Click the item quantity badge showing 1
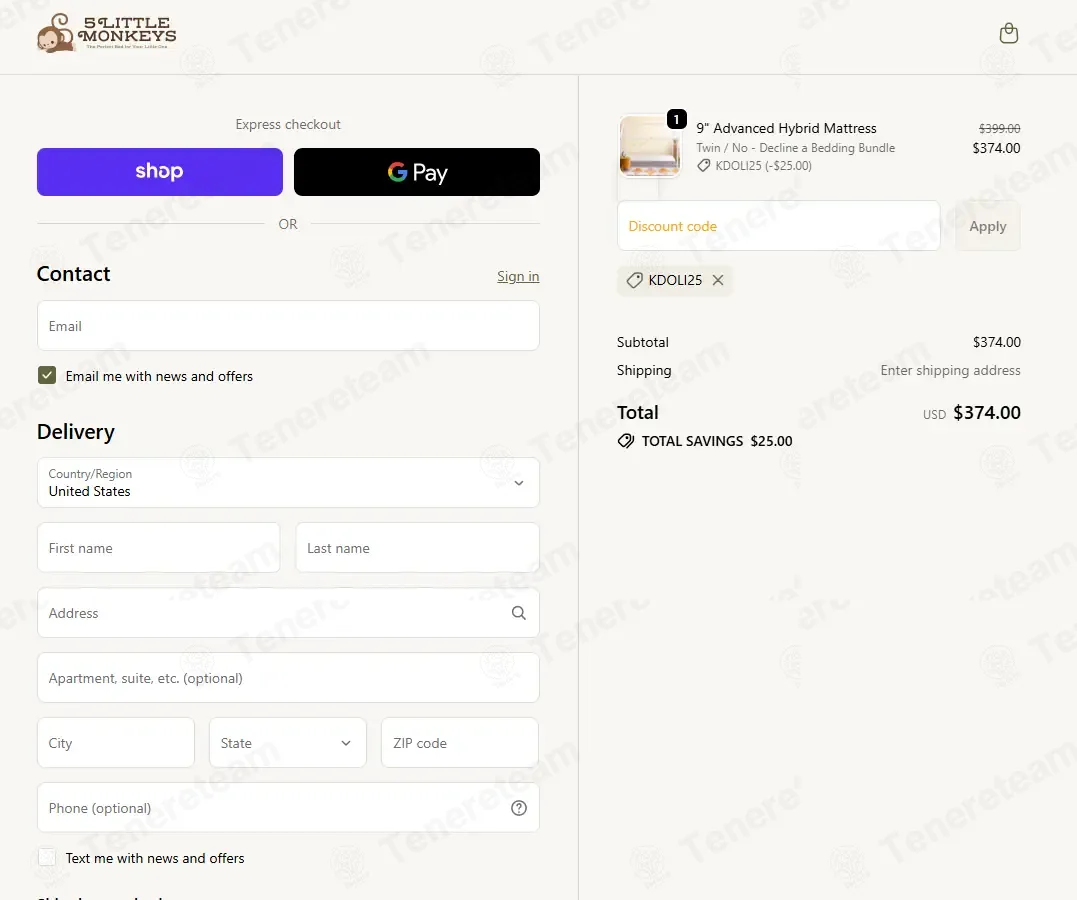Image resolution: width=1077 pixels, height=900 pixels. coord(677,120)
